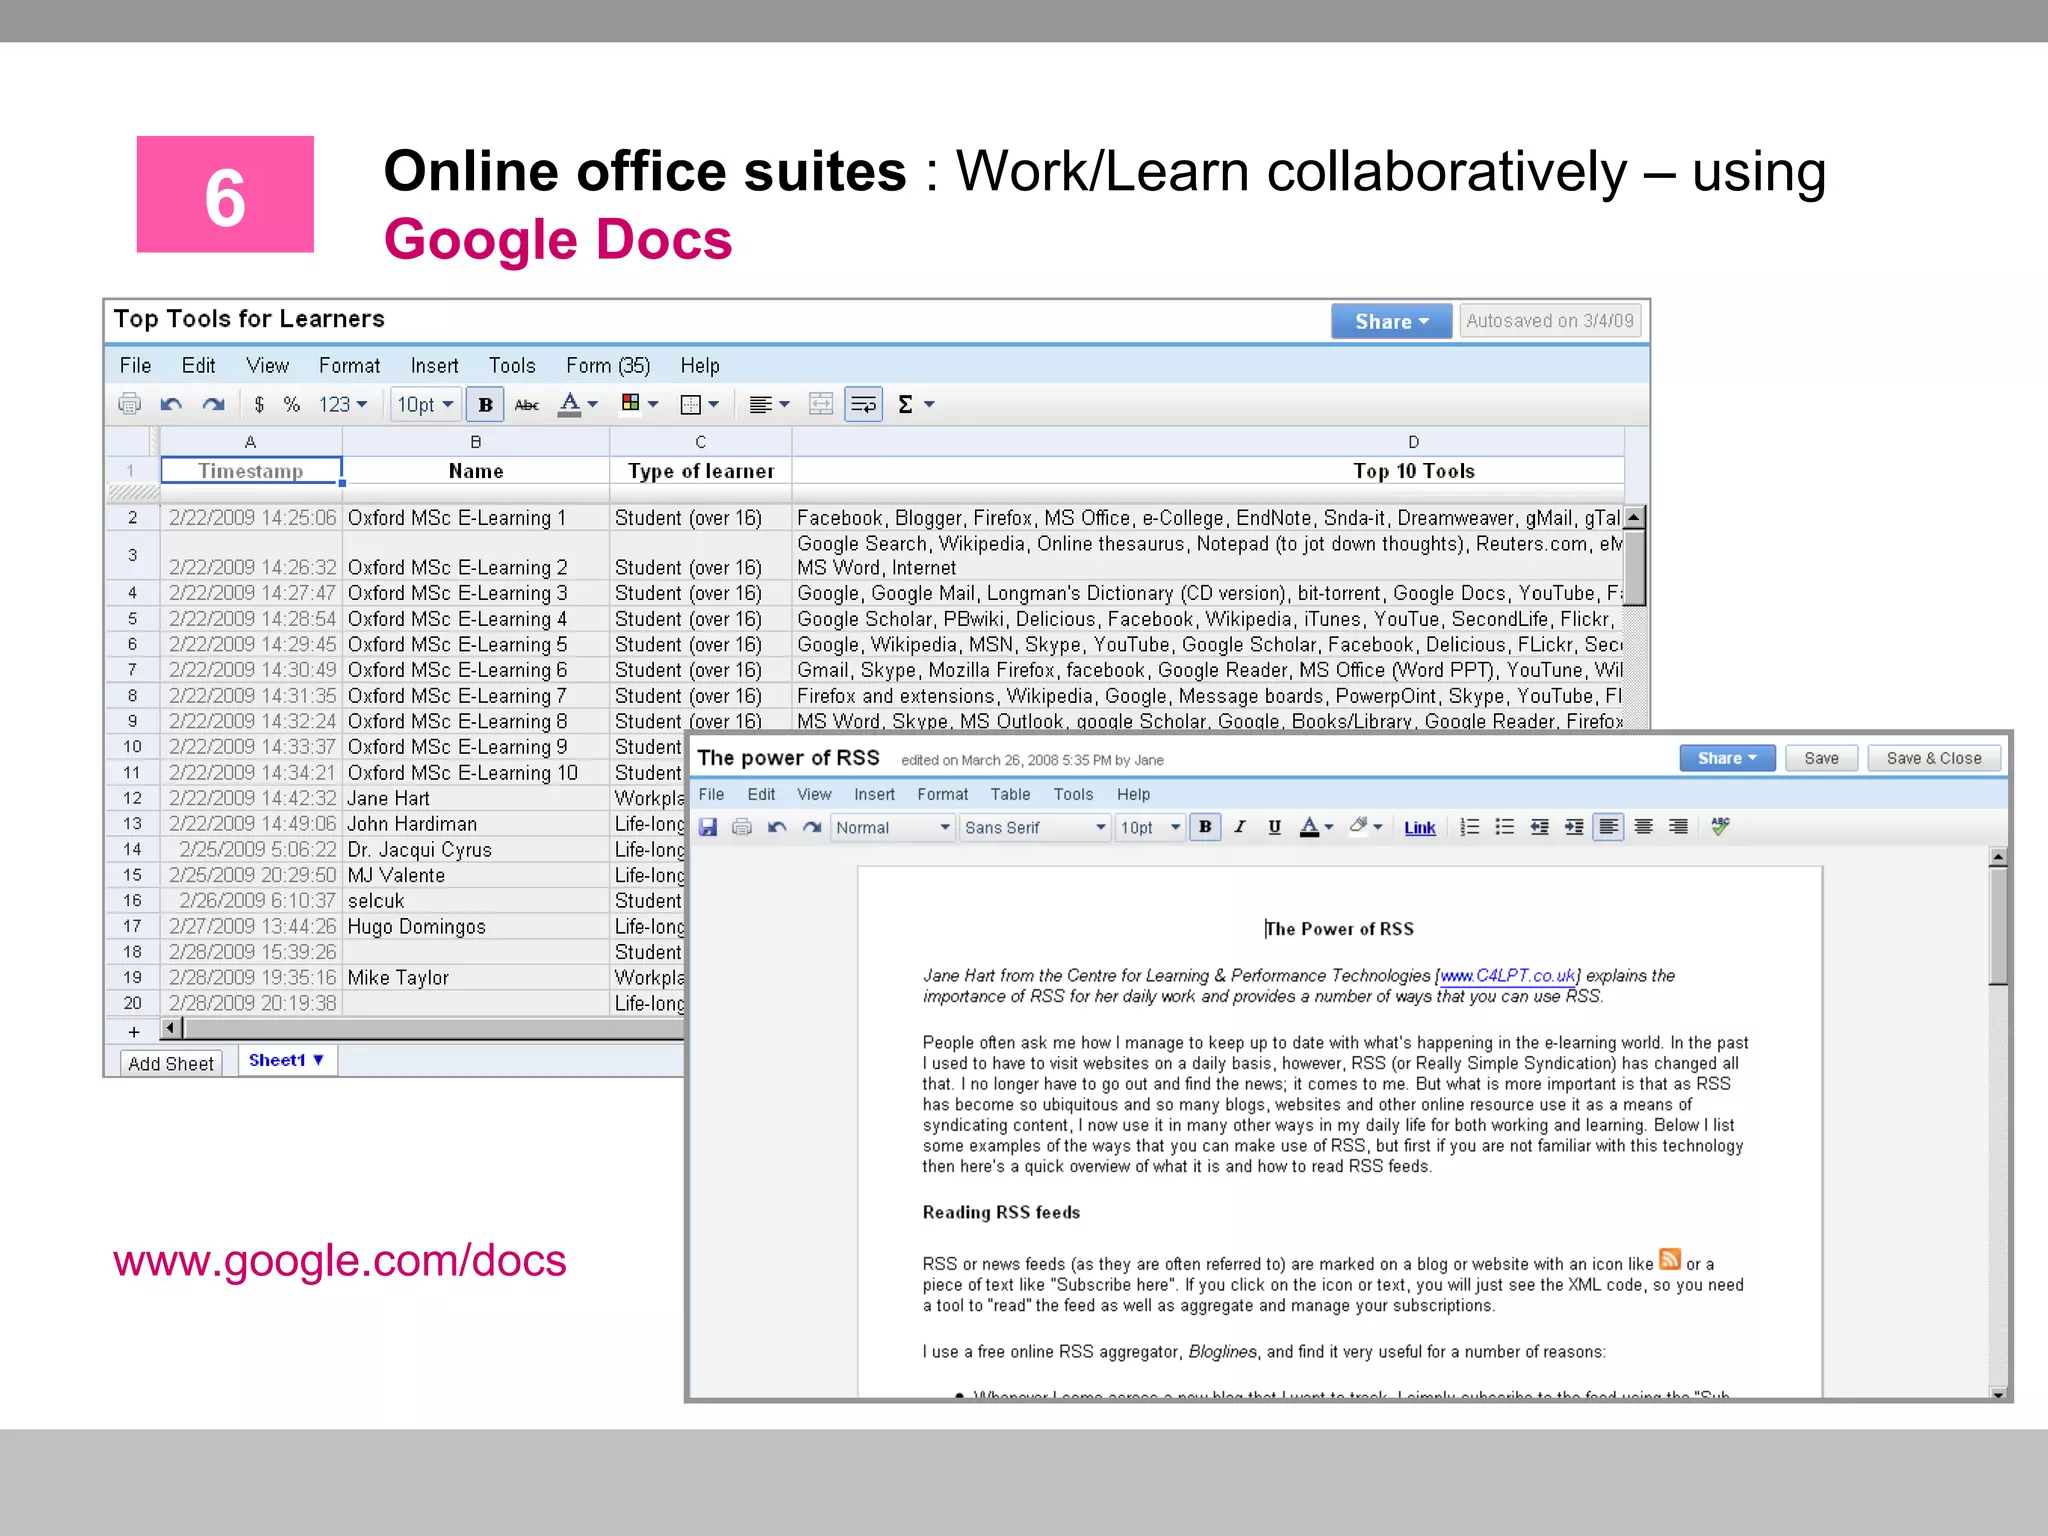This screenshot has width=2048, height=1536.
Task: Select the Timestamp header cell
Action: (251, 470)
